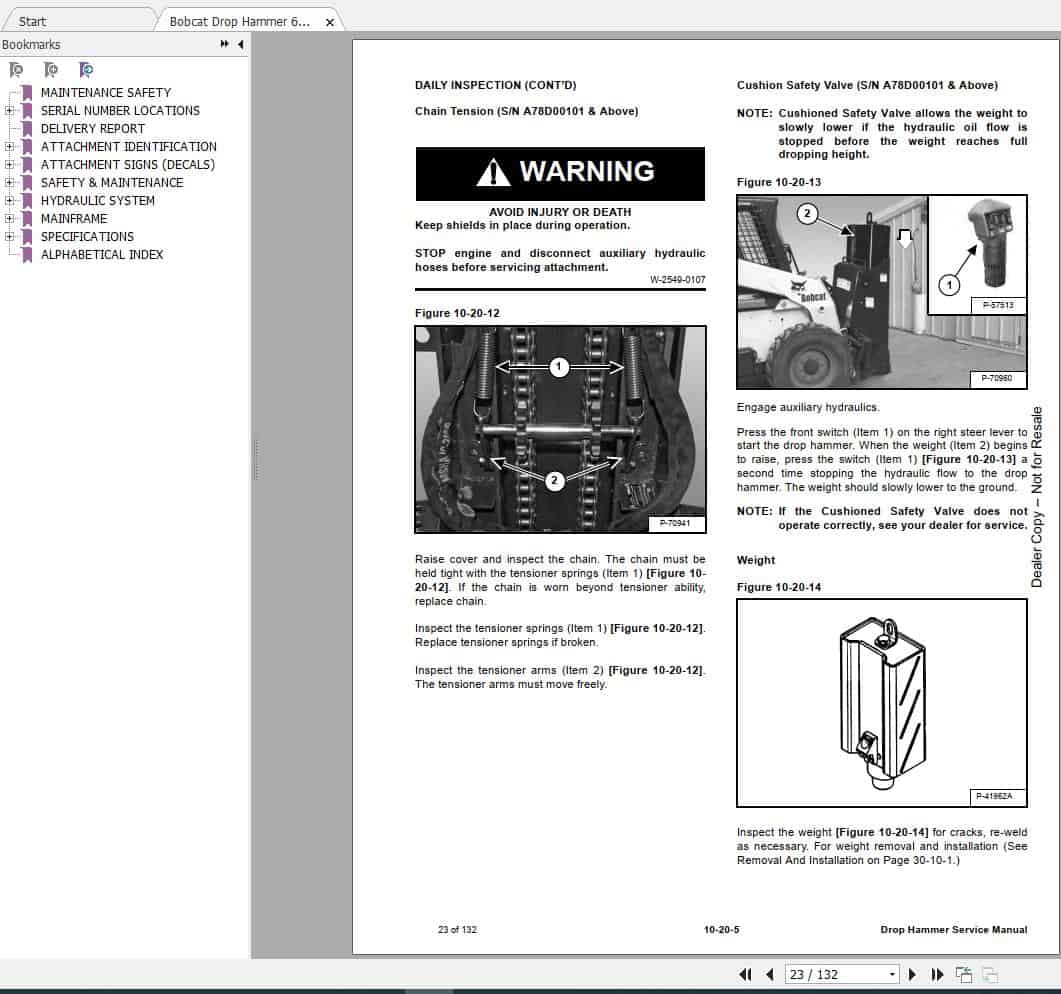
Task: Jump to the first page using navigation icon
Action: [x=744, y=974]
